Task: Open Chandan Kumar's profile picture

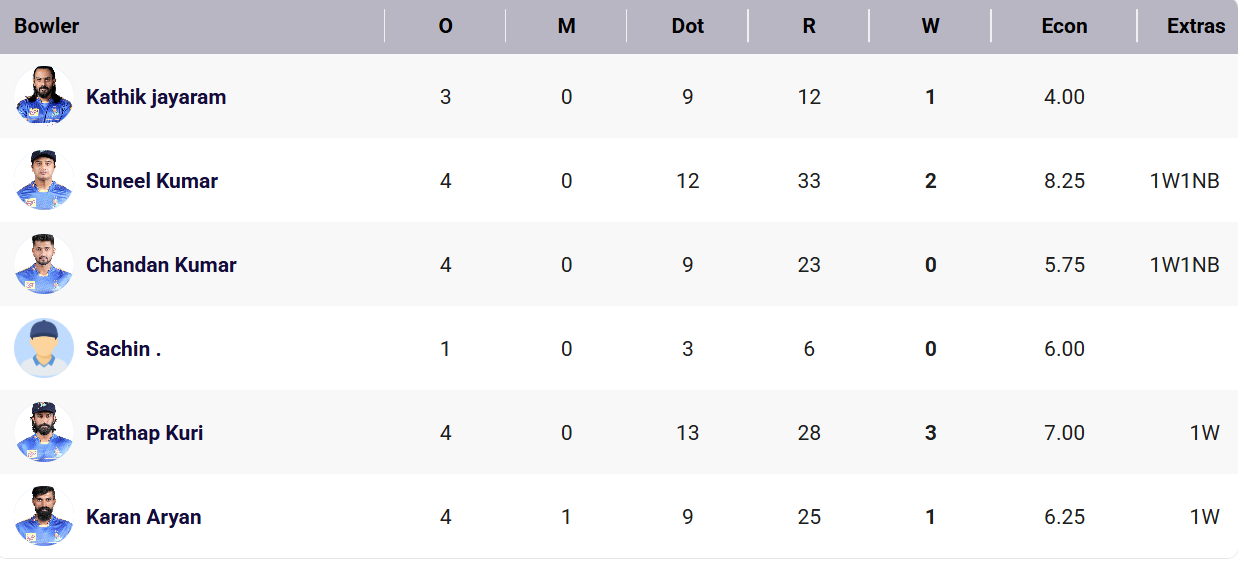Action: [44, 265]
